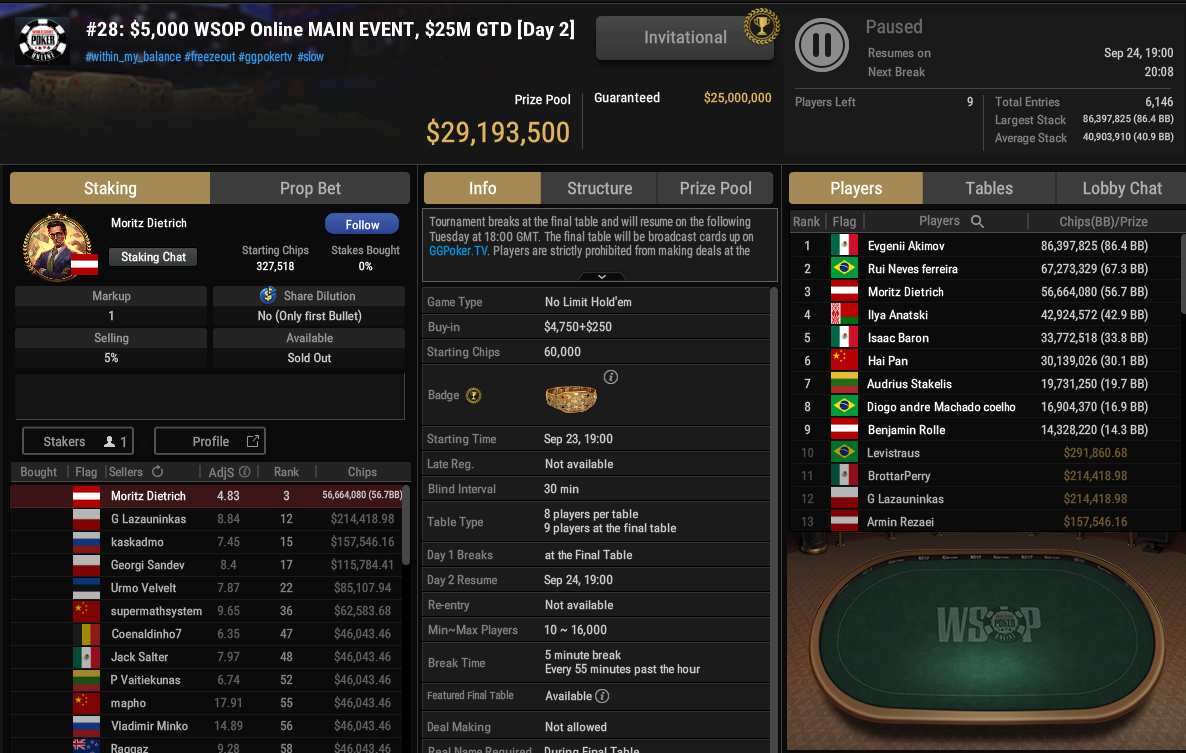This screenshot has width=1186, height=753.
Task: Click the players search magnifier icon
Action: [977, 221]
